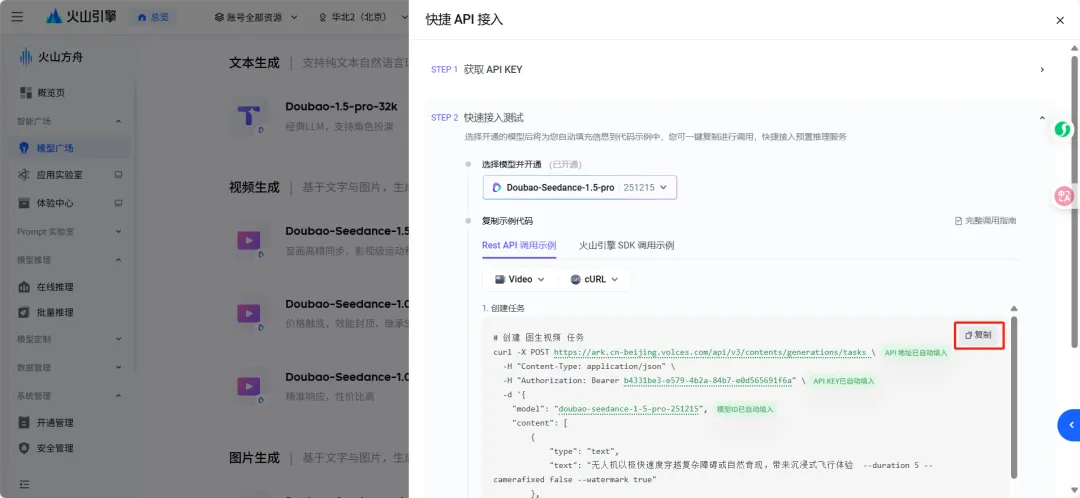The width and height of the screenshot is (1080, 498).
Task: Click the 体验中心 external window icon
Action: click(x=118, y=203)
